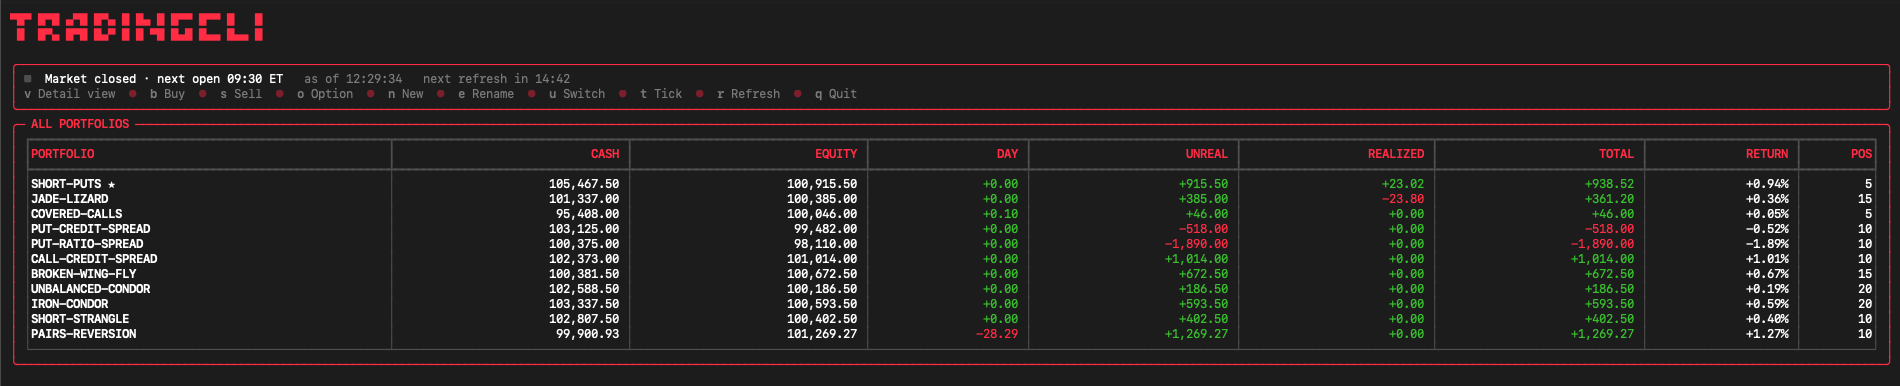Click the UNREAL column header
The image size is (1900, 386).
1206,154
